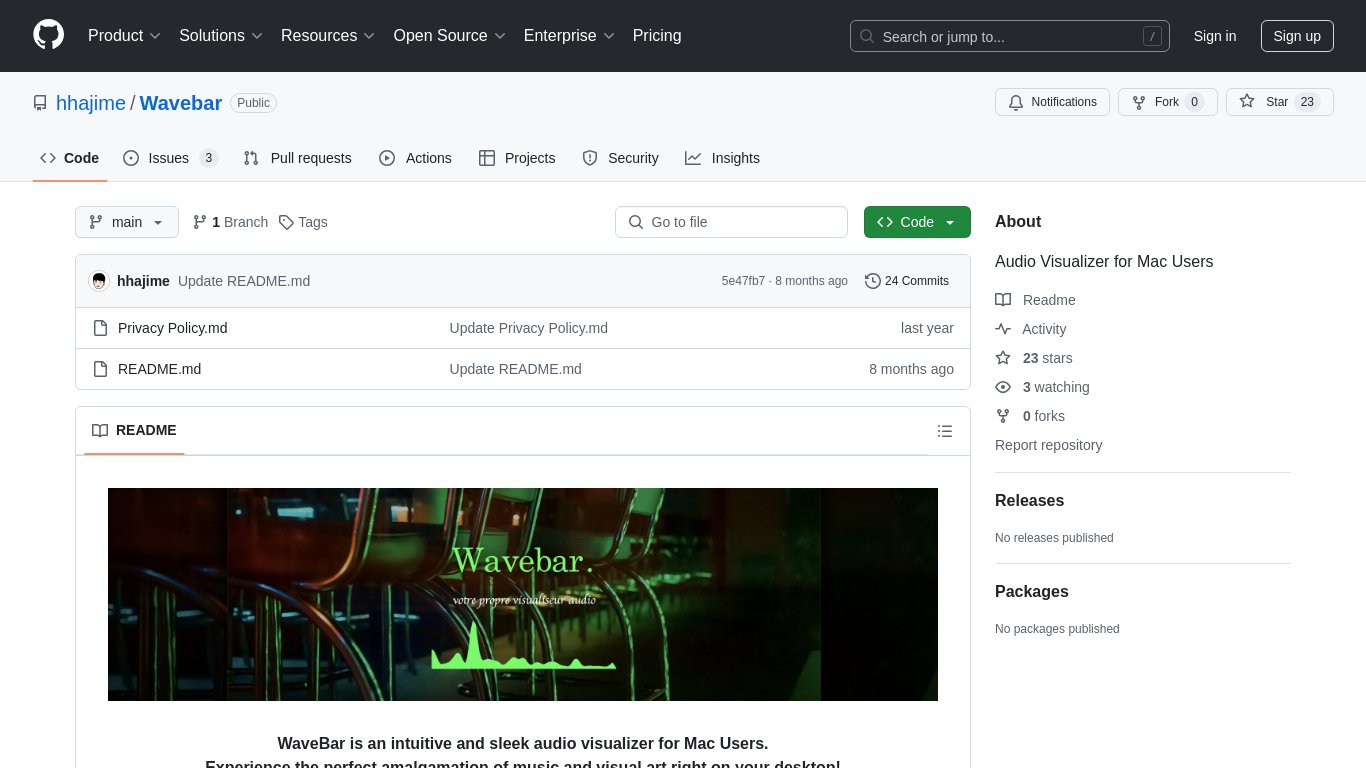Click the Go to file search box

click(731, 222)
